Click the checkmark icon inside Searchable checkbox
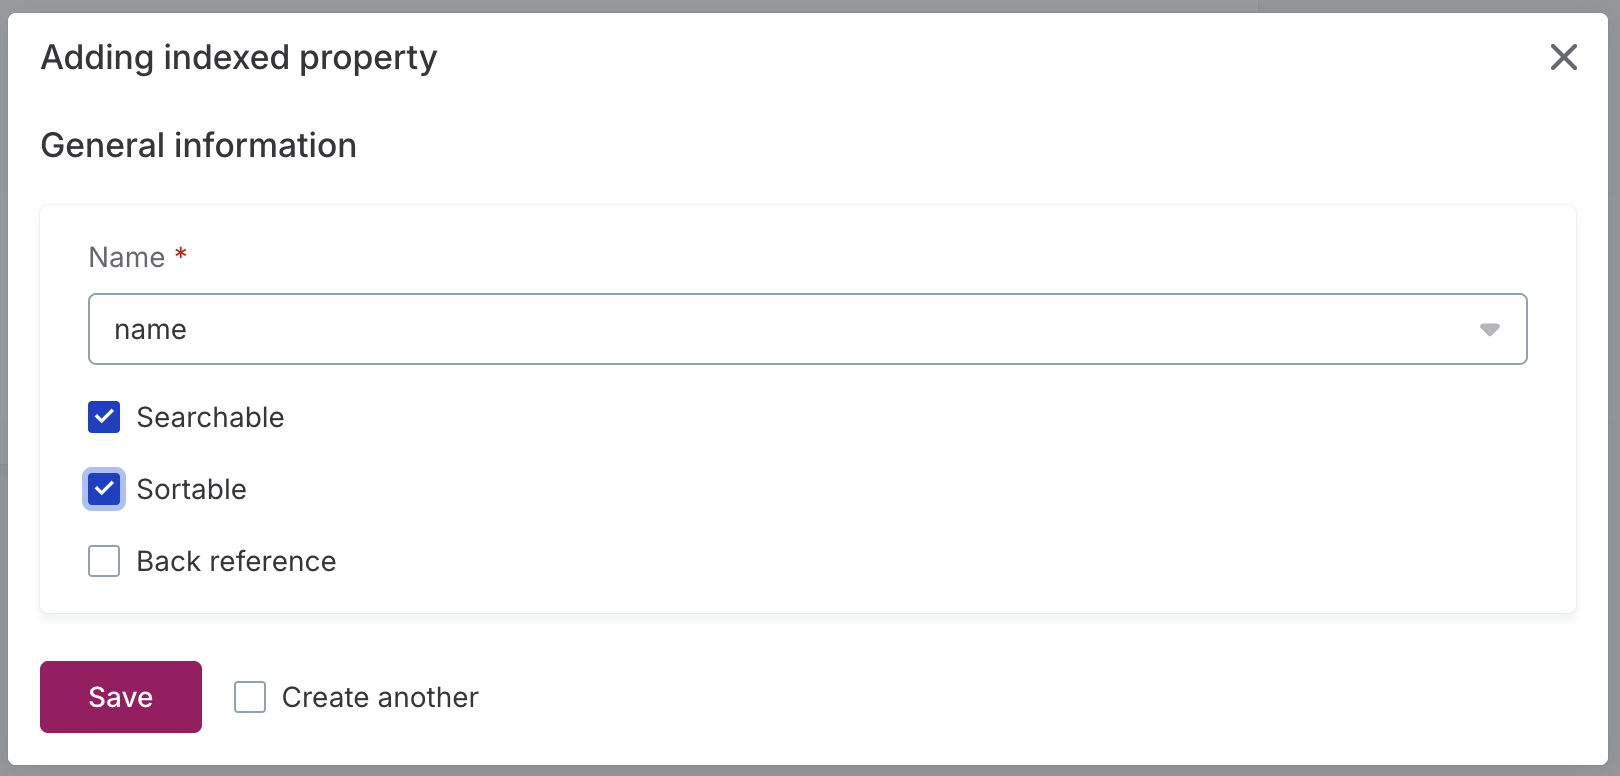The image size is (1620, 776). [x=103, y=417]
